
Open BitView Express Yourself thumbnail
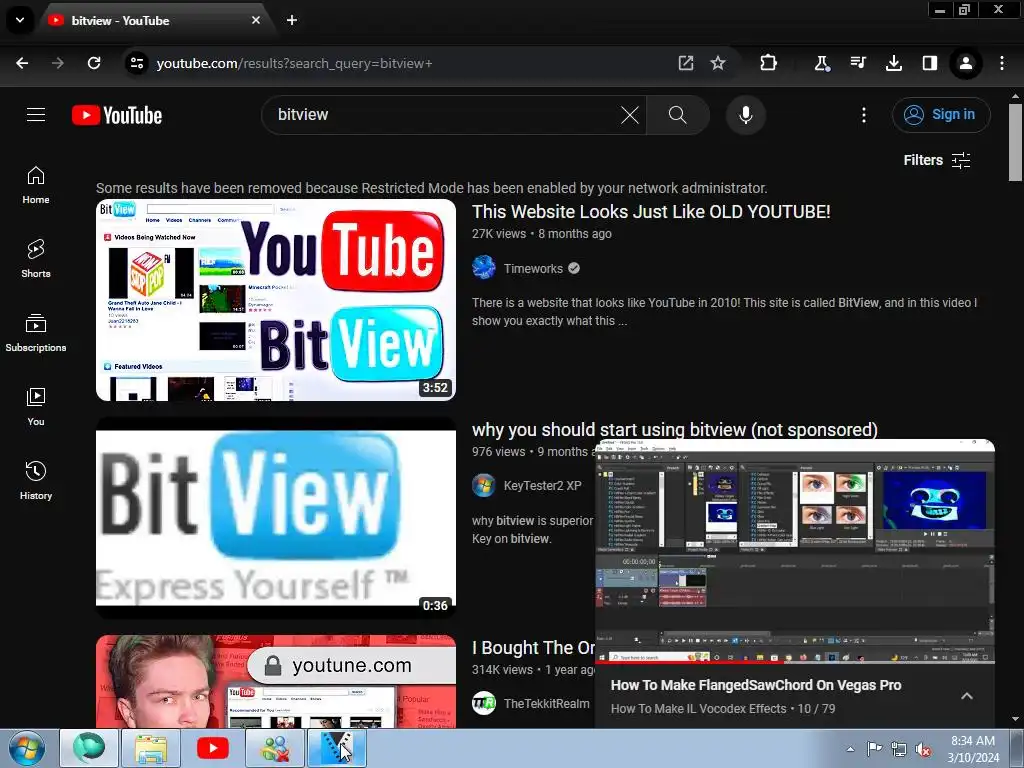pos(276,518)
